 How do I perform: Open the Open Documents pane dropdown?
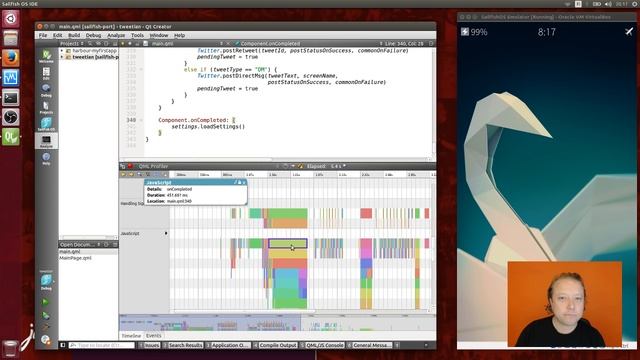pyautogui.click(x=80, y=244)
